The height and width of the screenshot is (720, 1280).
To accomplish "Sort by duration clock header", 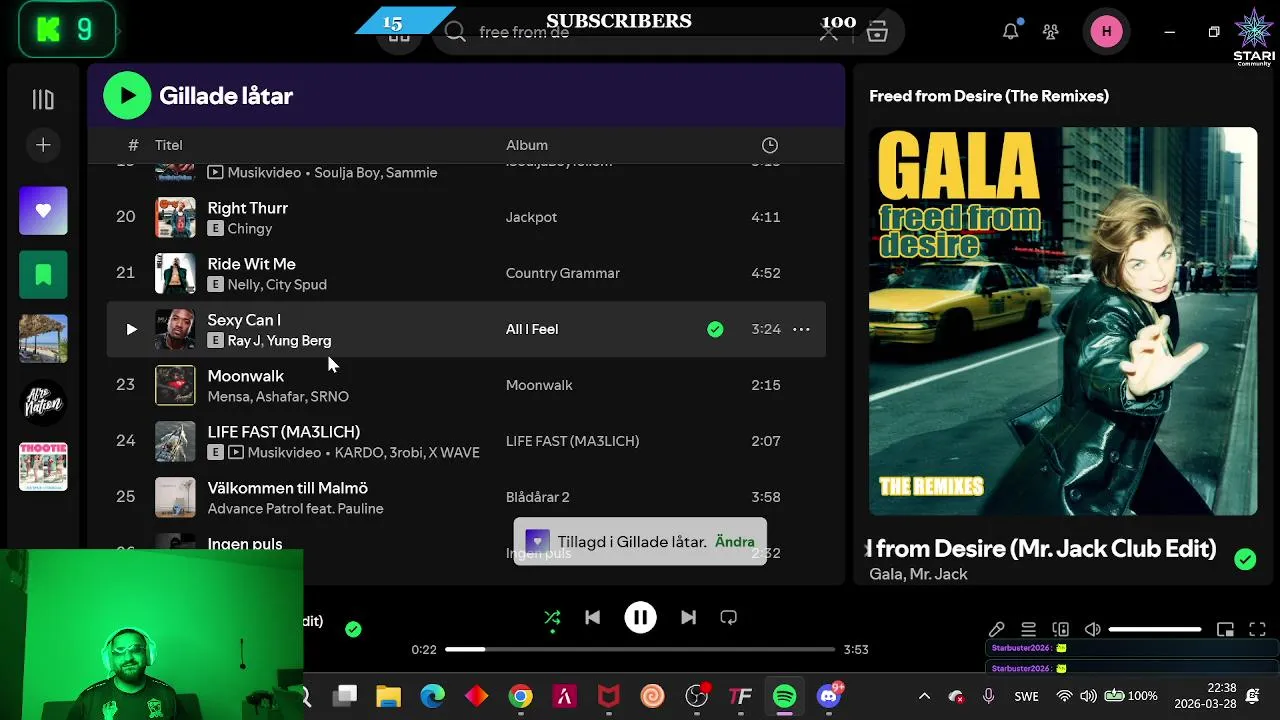I will point(770,145).
